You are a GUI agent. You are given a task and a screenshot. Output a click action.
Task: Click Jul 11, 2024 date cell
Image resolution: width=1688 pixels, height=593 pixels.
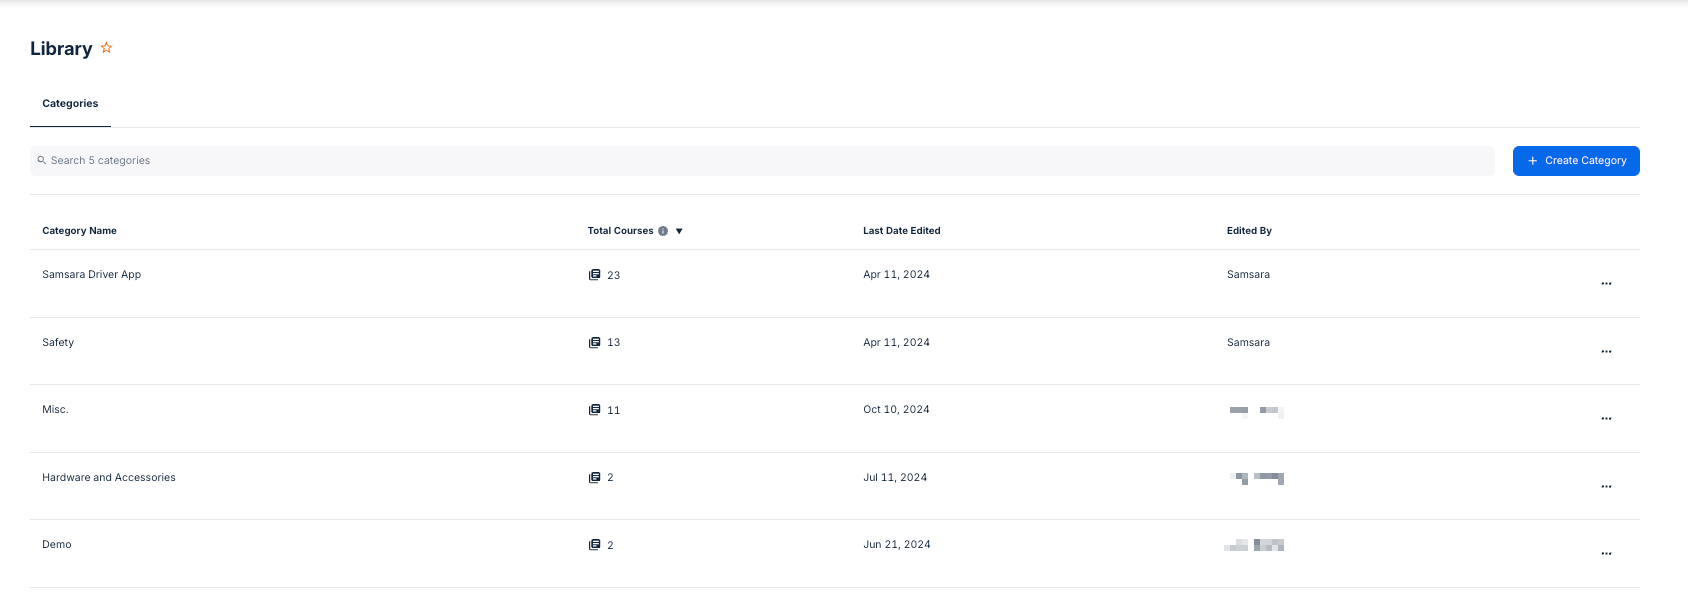point(895,477)
